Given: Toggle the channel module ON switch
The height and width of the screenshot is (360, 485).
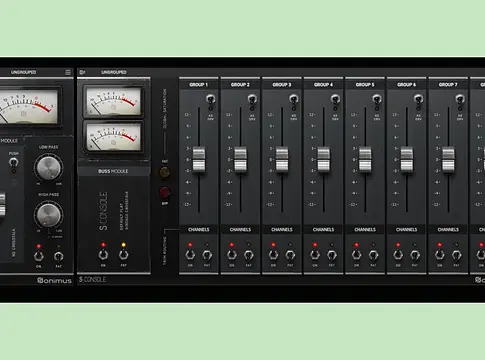Looking at the screenshot, I should click(39, 256).
